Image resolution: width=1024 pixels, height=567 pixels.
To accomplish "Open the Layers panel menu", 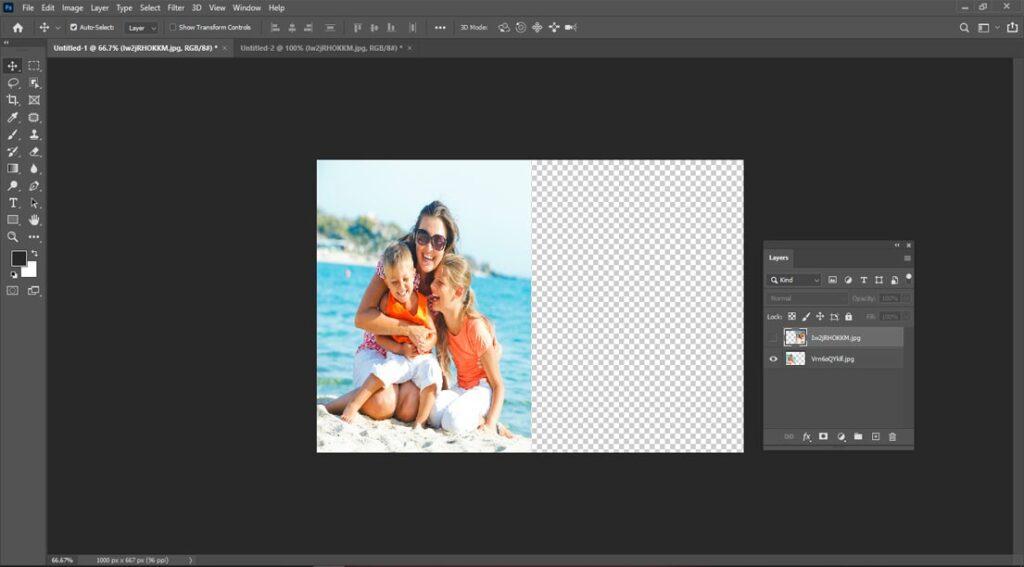I will (x=907, y=258).
